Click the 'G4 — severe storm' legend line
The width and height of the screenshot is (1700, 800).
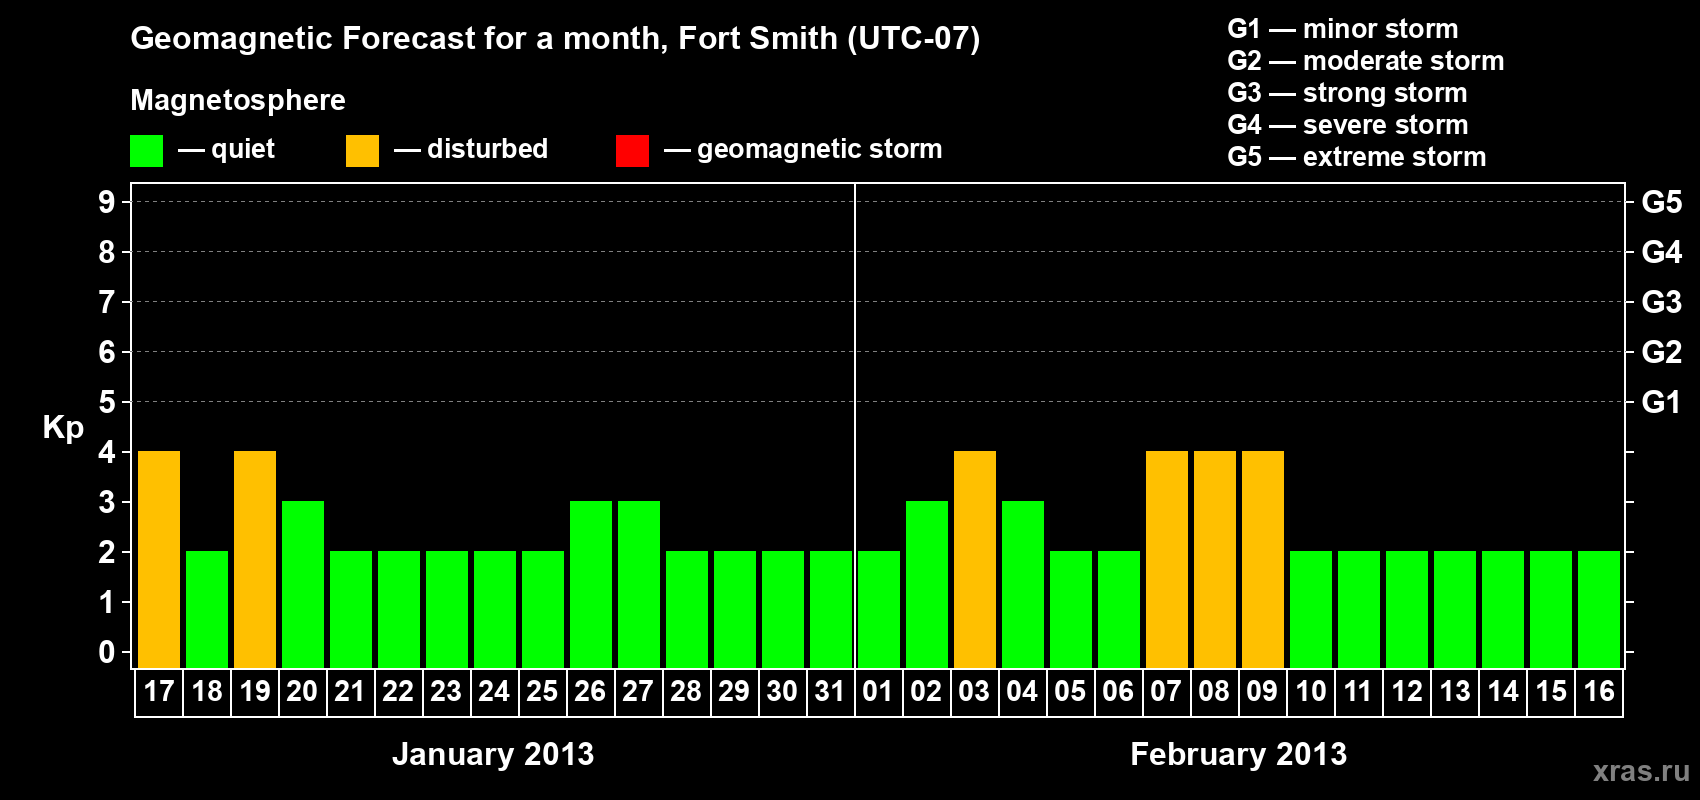click(1347, 125)
